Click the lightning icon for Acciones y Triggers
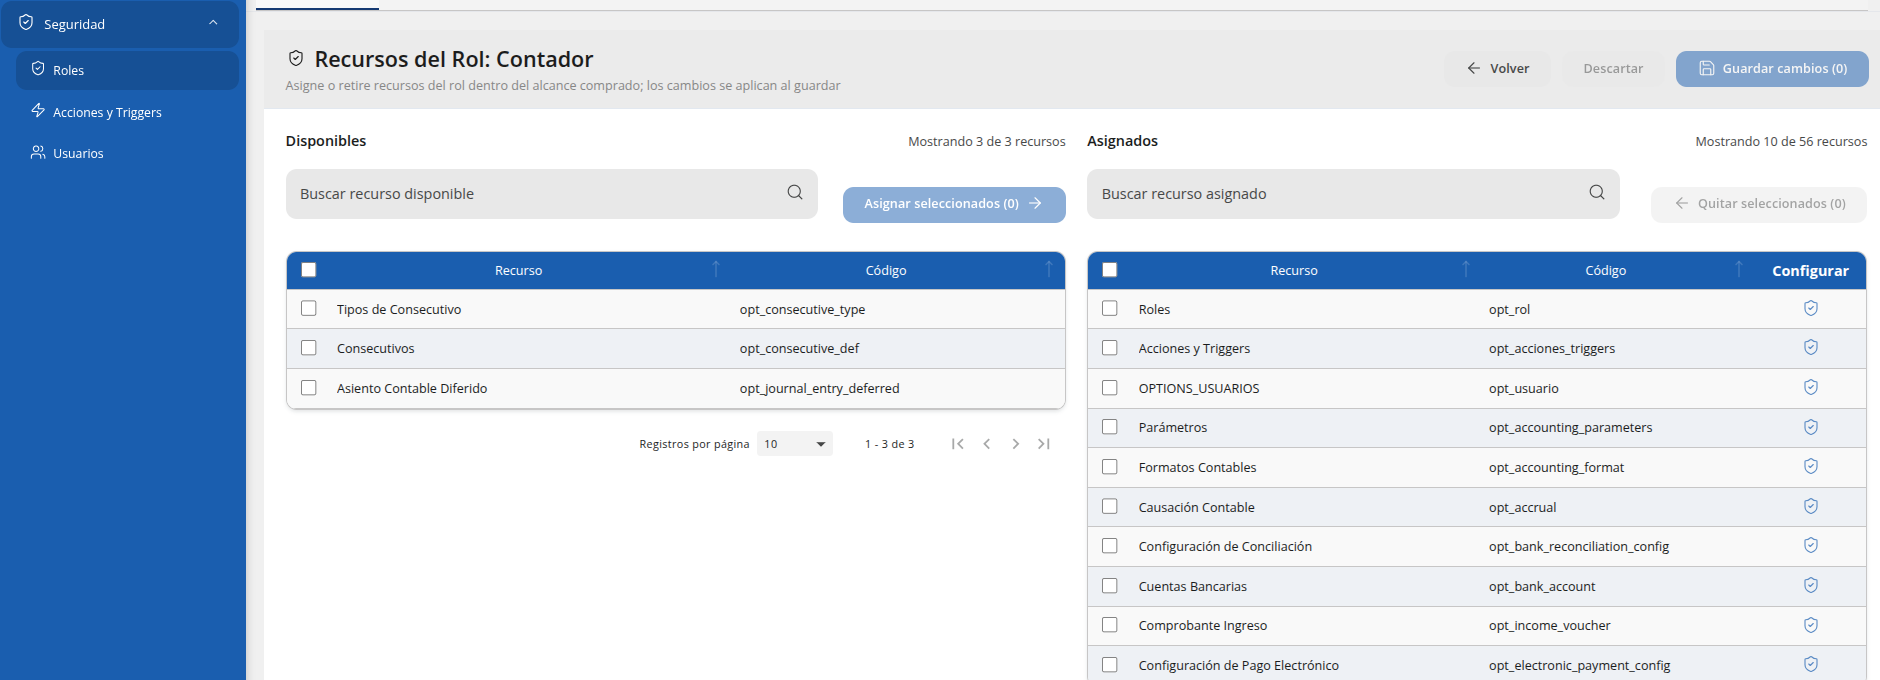The width and height of the screenshot is (1880, 680). [38, 110]
